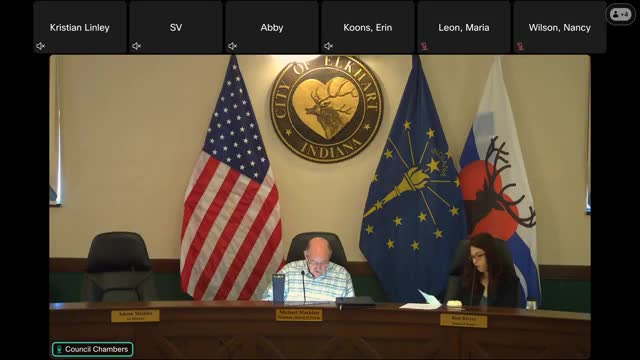Select the Leon, Maria participant tile
Screen dimensions: 640x360
pyautogui.click(x=464, y=27)
